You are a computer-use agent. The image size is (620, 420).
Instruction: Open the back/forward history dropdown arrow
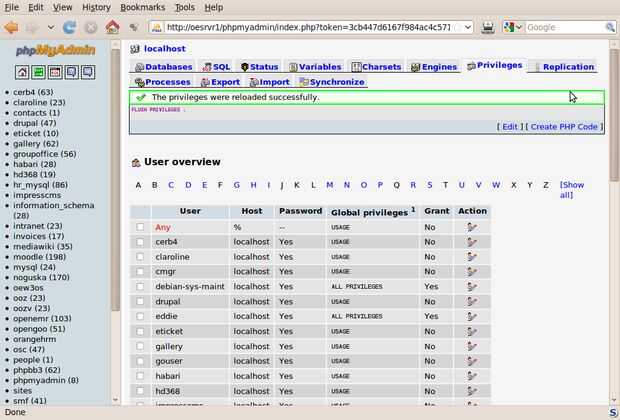coord(51,27)
